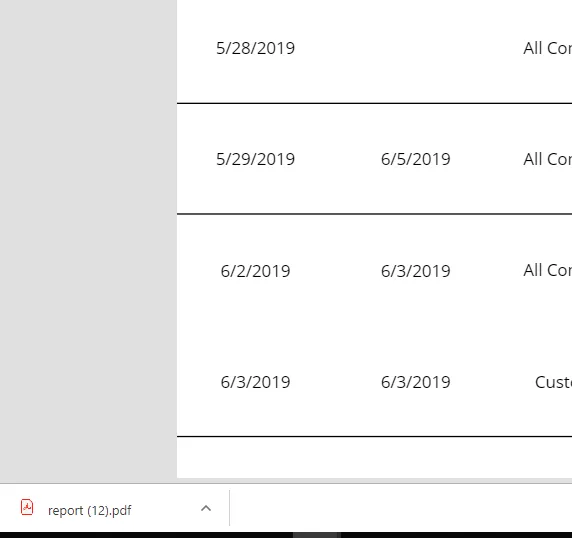Screen dimensions: 572x538
Task: Select the 6/2/2019 date cell
Action: [255, 271]
